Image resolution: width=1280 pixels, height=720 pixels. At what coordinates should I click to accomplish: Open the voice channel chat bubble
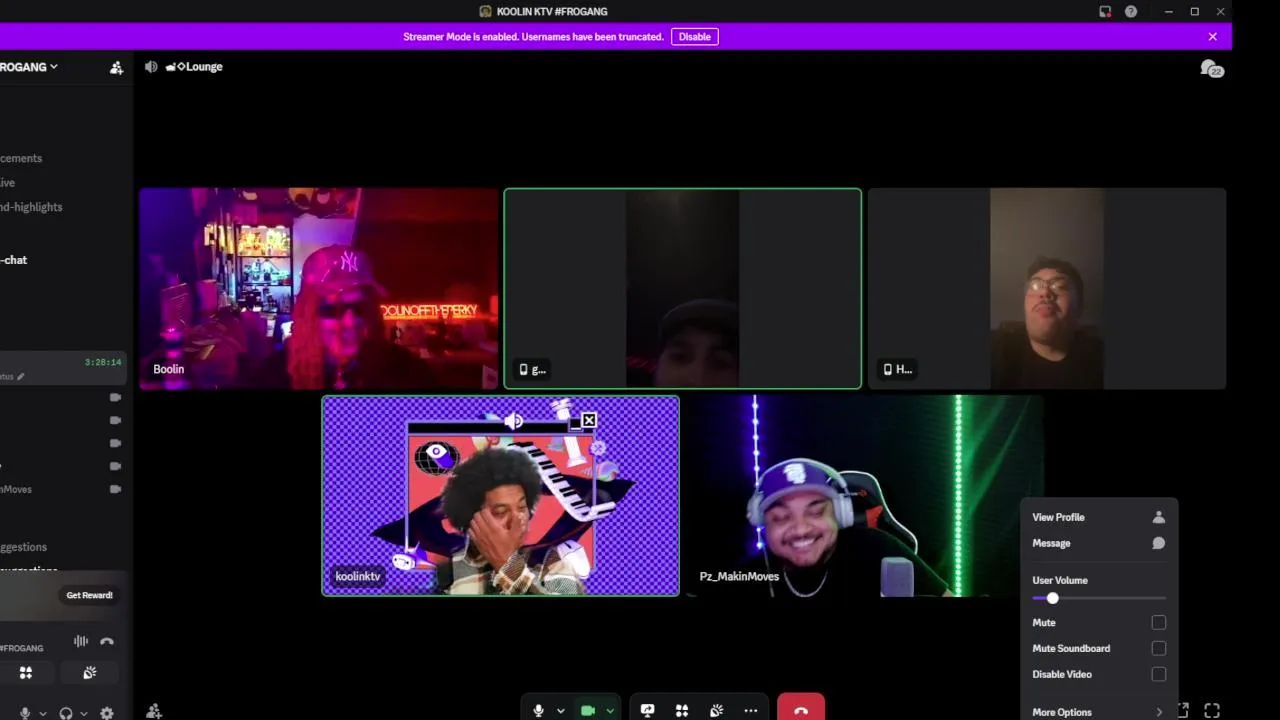pos(1212,68)
